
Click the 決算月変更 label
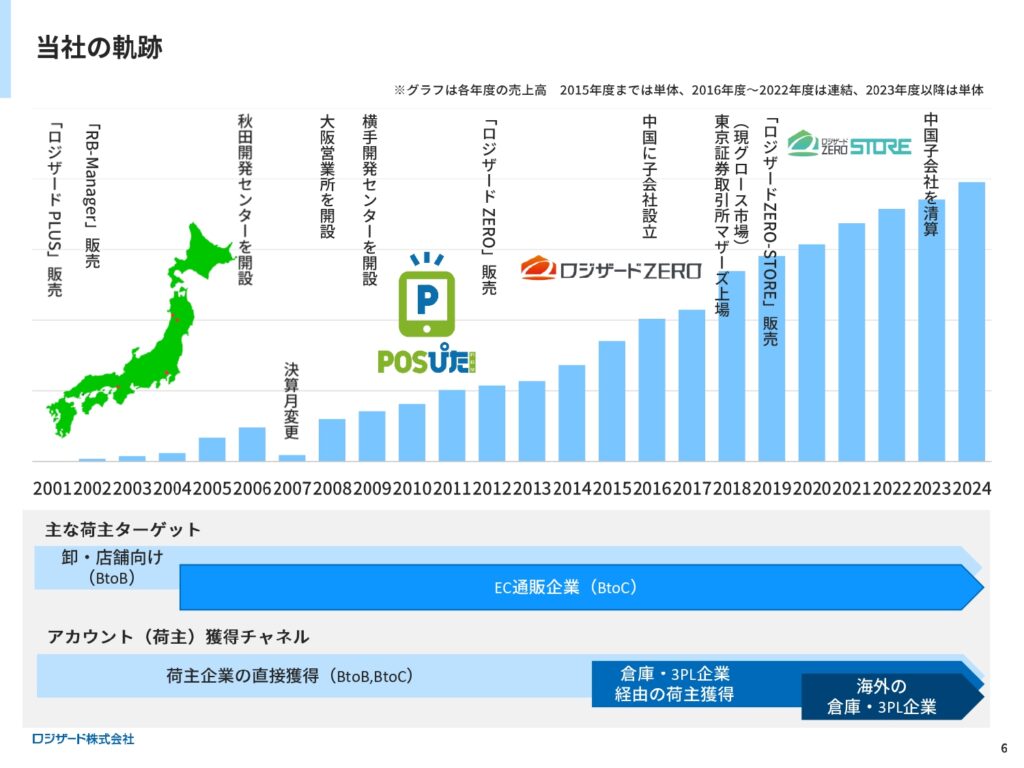[291, 400]
